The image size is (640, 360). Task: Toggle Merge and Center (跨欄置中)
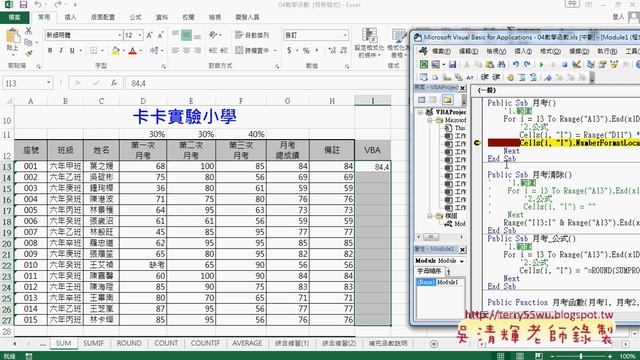[x=252, y=51]
